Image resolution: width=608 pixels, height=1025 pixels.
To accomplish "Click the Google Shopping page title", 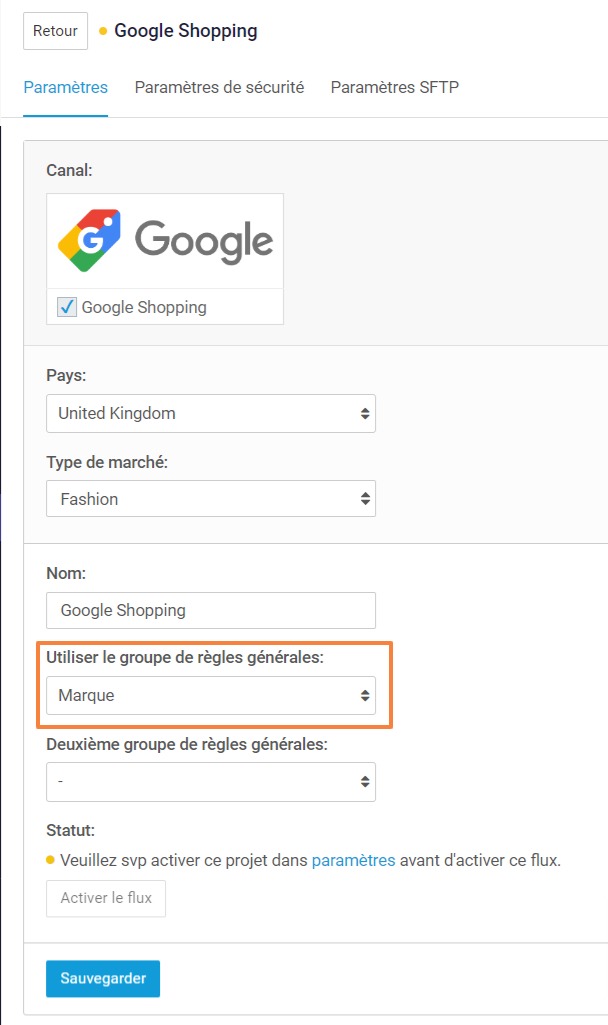I will pos(185,31).
